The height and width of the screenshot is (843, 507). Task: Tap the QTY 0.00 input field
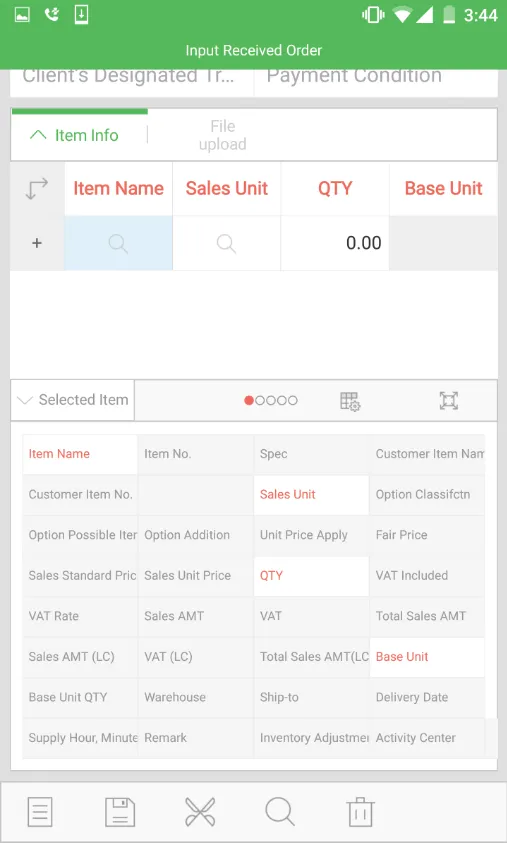pos(334,243)
